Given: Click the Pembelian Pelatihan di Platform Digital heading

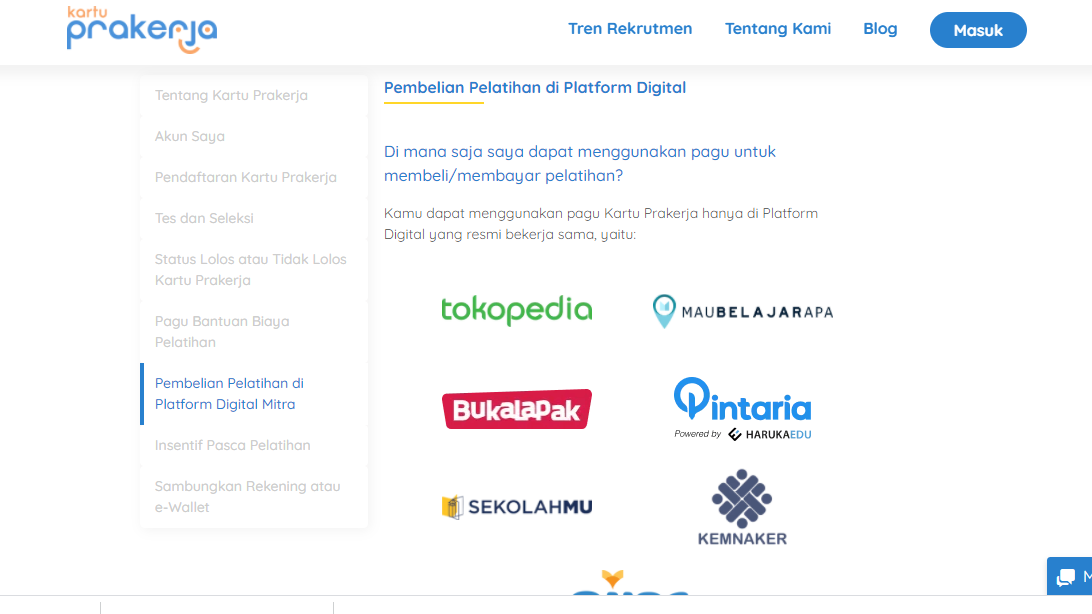Looking at the screenshot, I should 535,88.
